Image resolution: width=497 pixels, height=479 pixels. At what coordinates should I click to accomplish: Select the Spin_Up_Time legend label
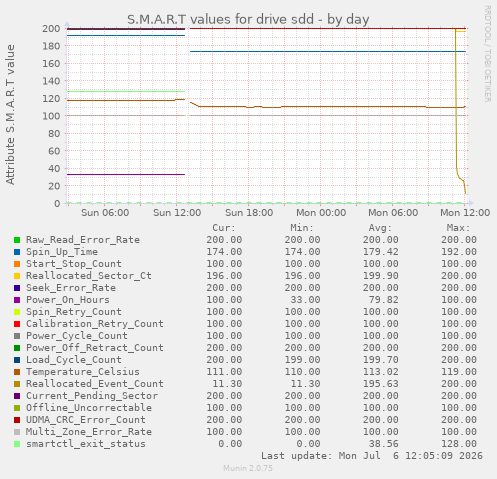62,252
